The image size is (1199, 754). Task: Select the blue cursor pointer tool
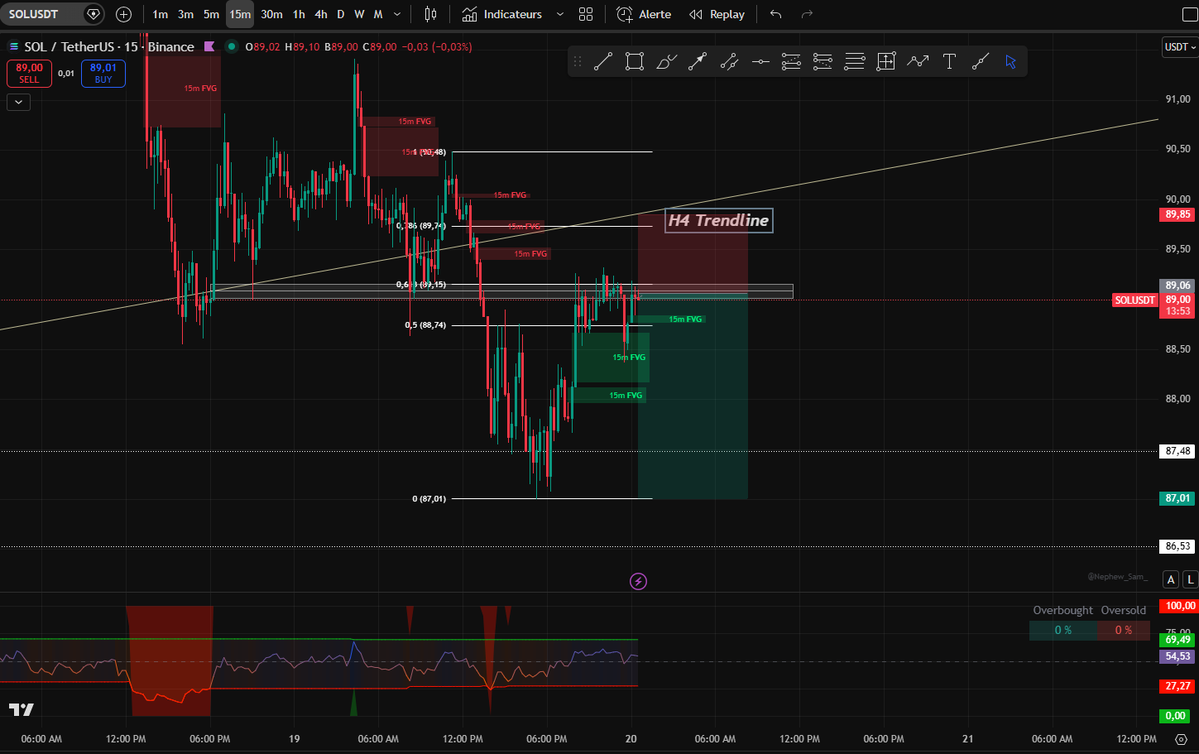coord(1011,62)
